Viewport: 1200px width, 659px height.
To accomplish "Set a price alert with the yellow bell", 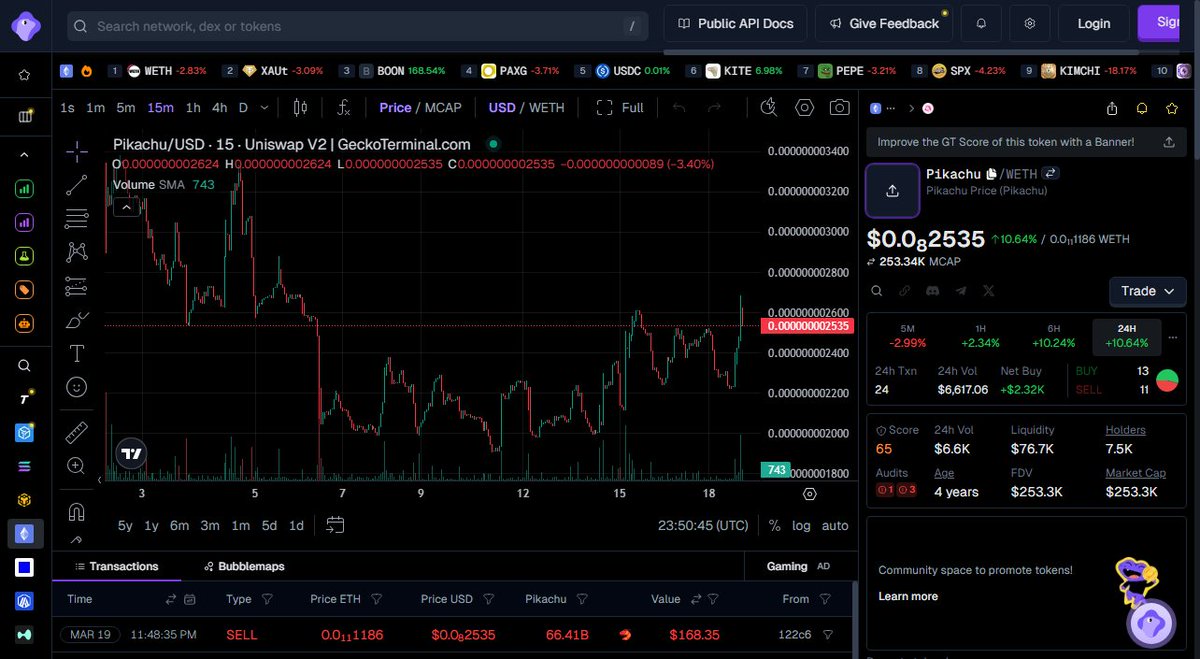I will pos(1142,108).
